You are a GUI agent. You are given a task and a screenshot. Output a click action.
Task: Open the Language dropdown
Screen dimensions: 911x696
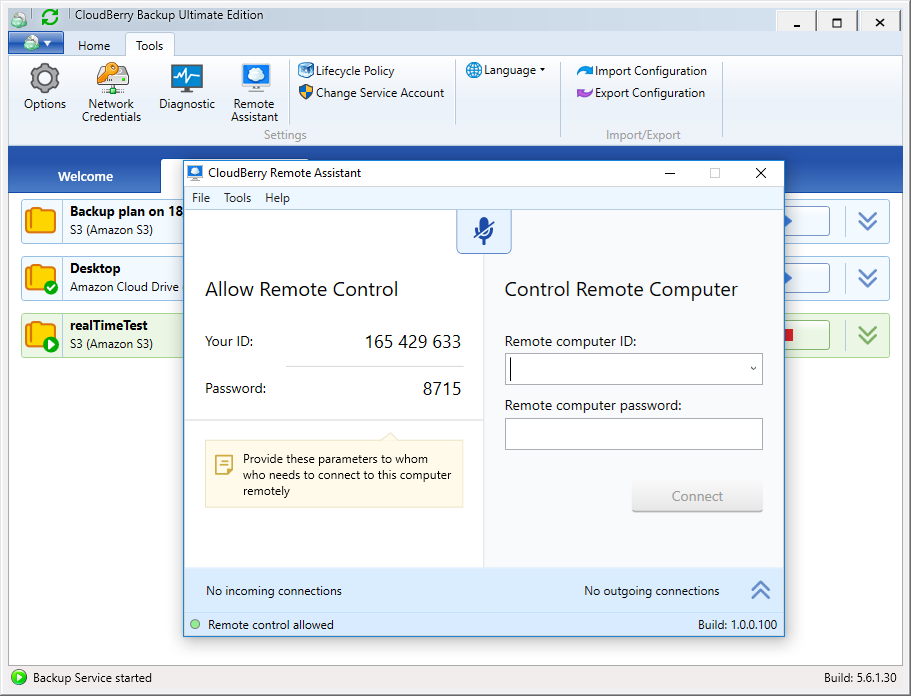point(506,70)
